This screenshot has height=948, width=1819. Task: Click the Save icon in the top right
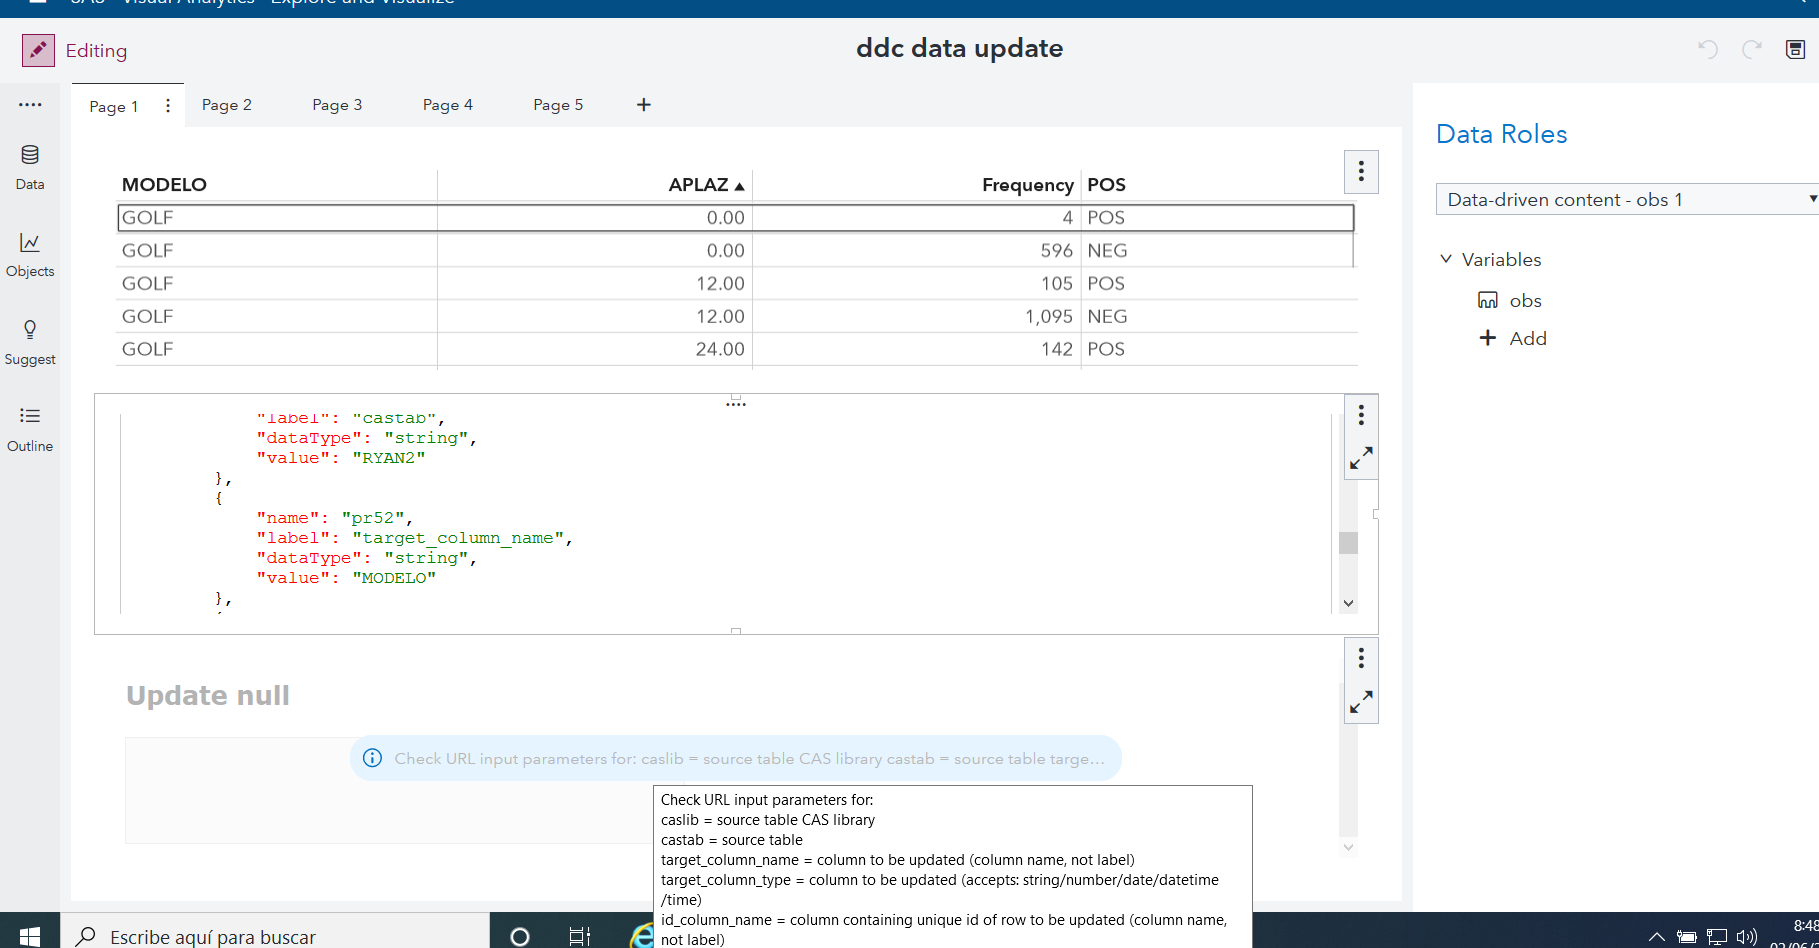tap(1795, 49)
